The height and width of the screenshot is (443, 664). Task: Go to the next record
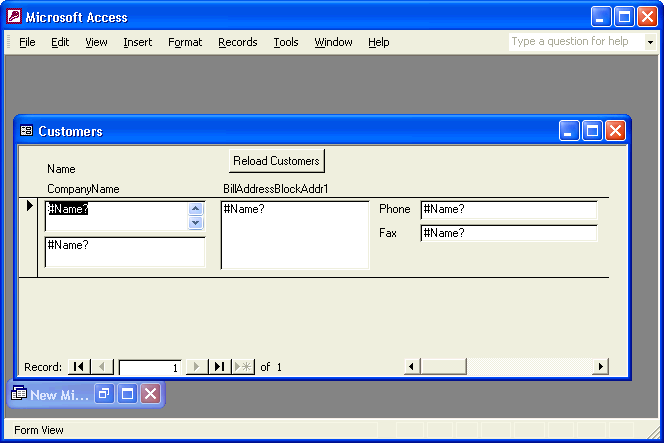pos(197,366)
